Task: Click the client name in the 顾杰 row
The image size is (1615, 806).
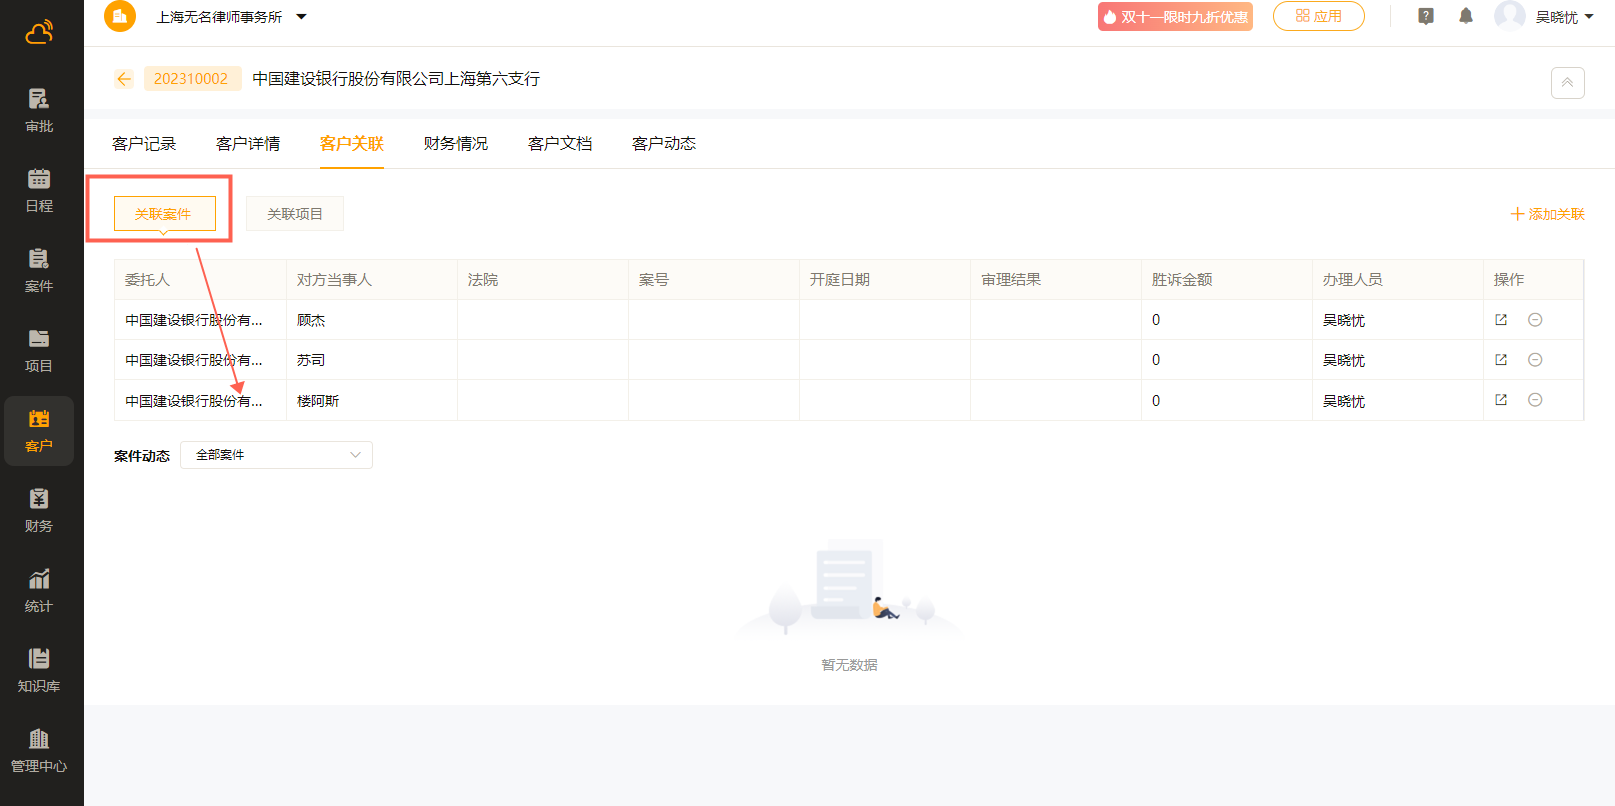Action: (194, 320)
